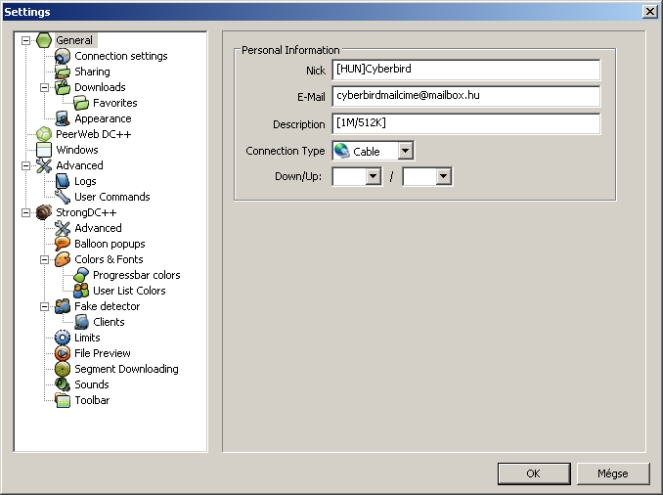Open the Up speed dropdown

pos(443,176)
